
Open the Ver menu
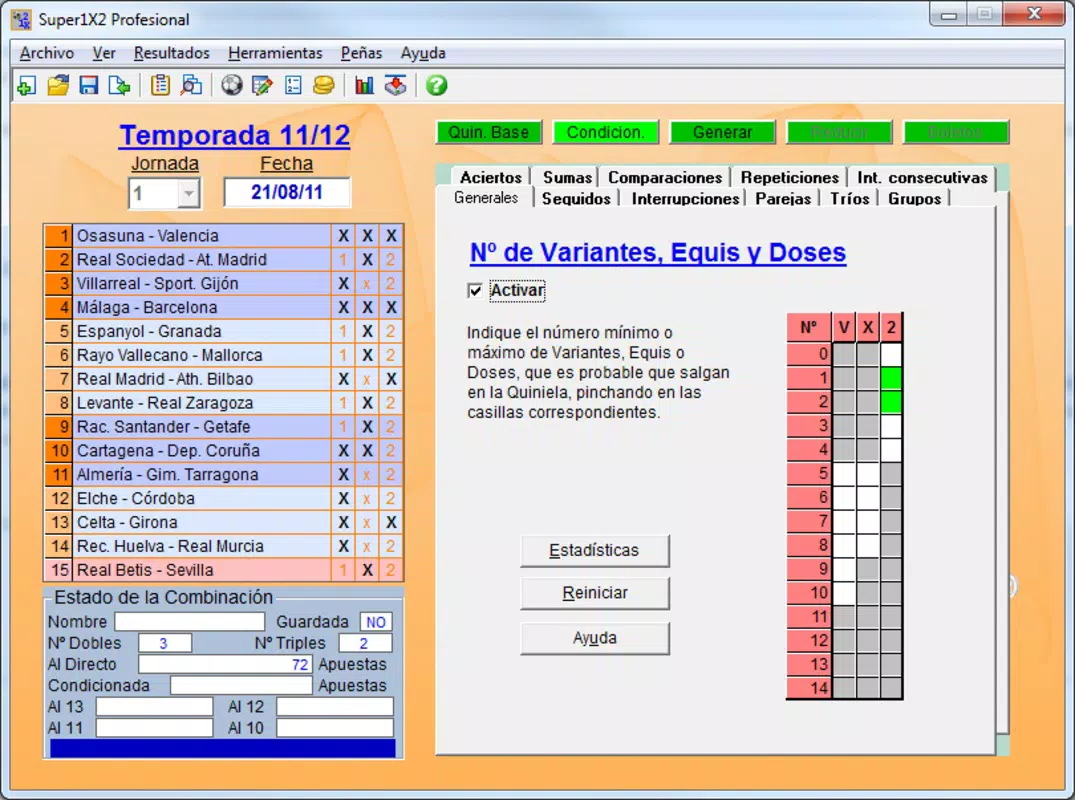pyautogui.click(x=104, y=53)
